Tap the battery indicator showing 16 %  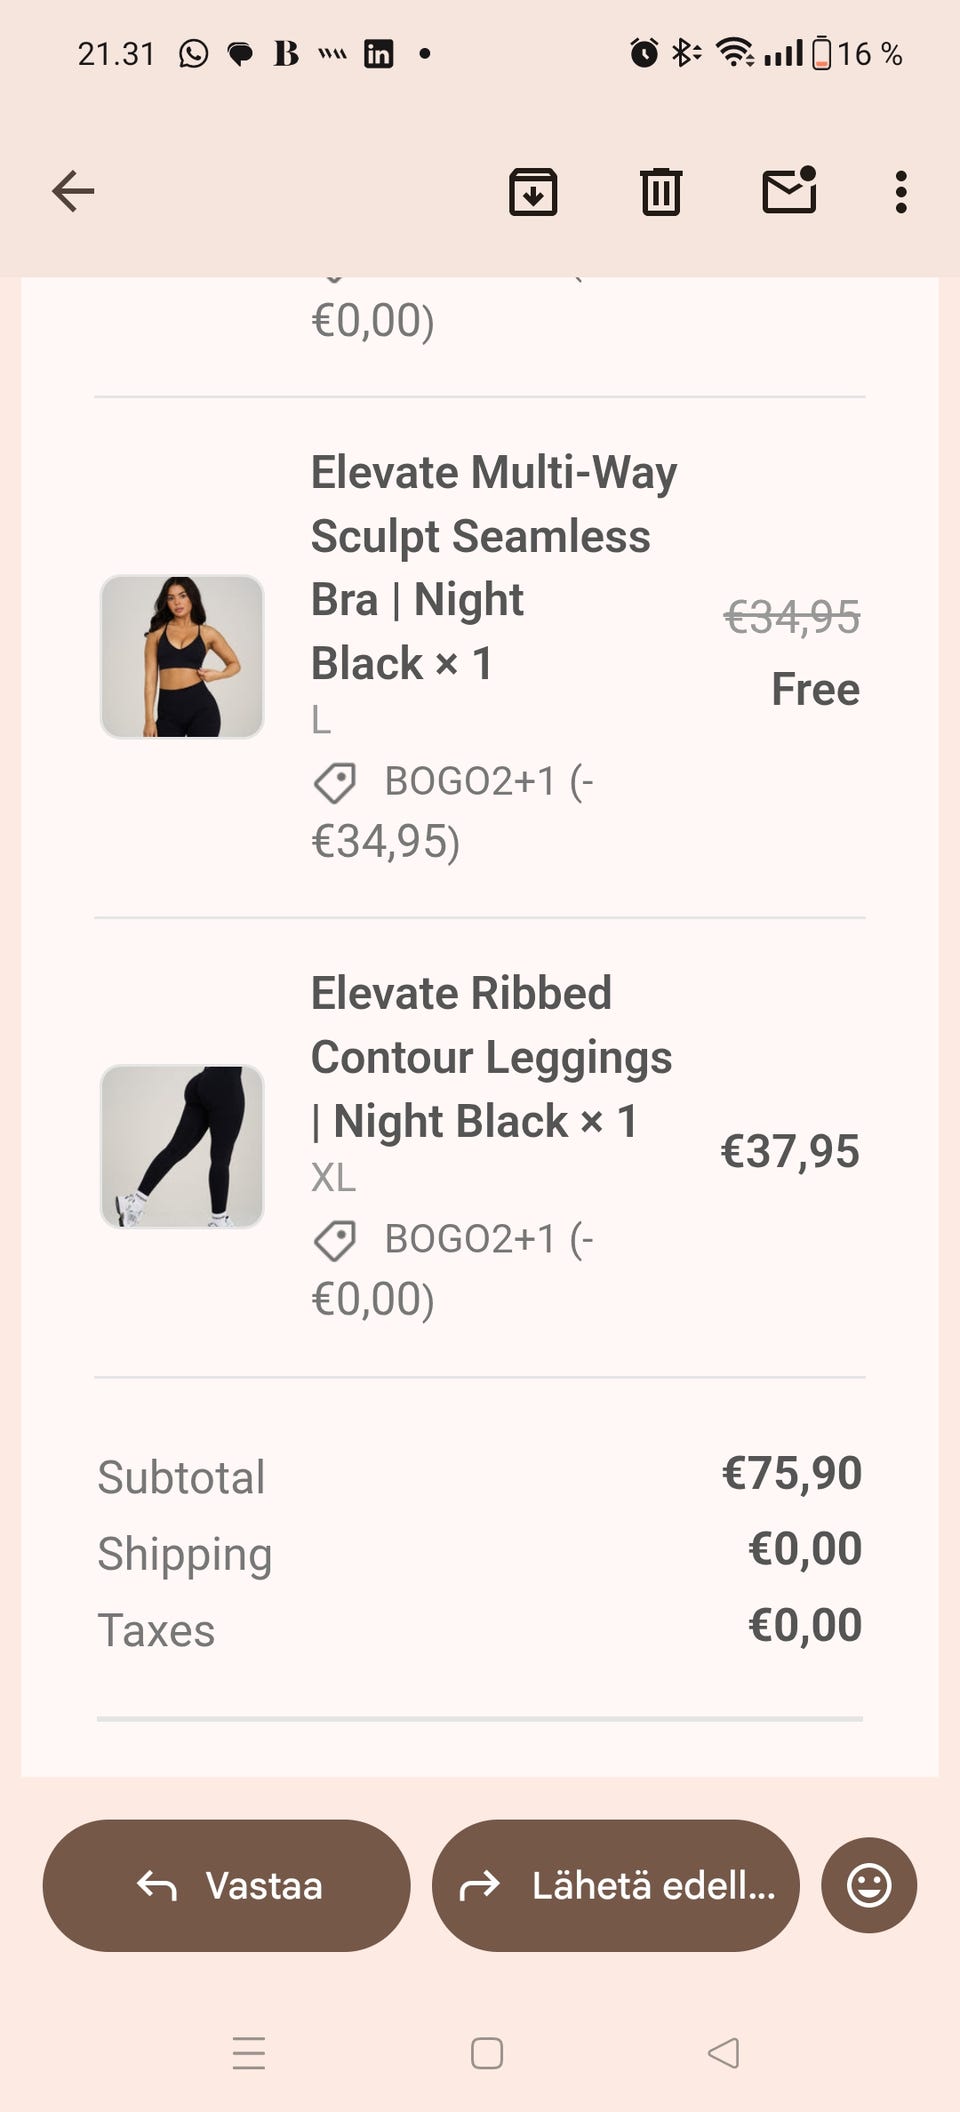pos(858,53)
